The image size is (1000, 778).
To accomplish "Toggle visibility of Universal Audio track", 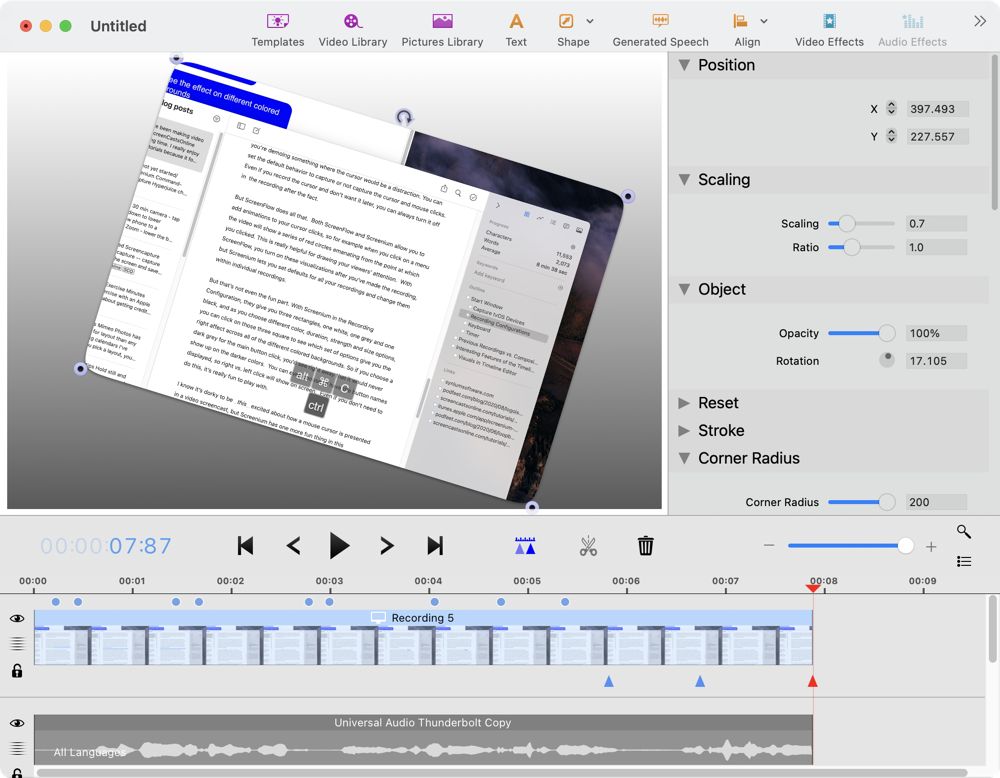I will (x=17, y=723).
